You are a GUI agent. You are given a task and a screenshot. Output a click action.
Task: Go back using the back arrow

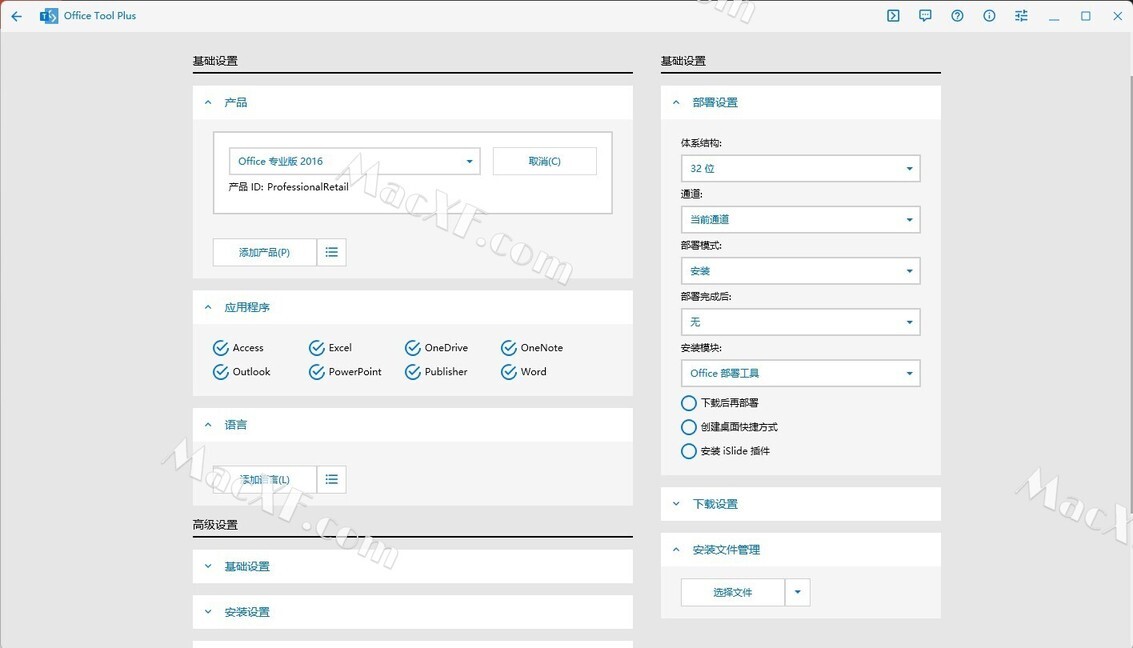point(17,16)
